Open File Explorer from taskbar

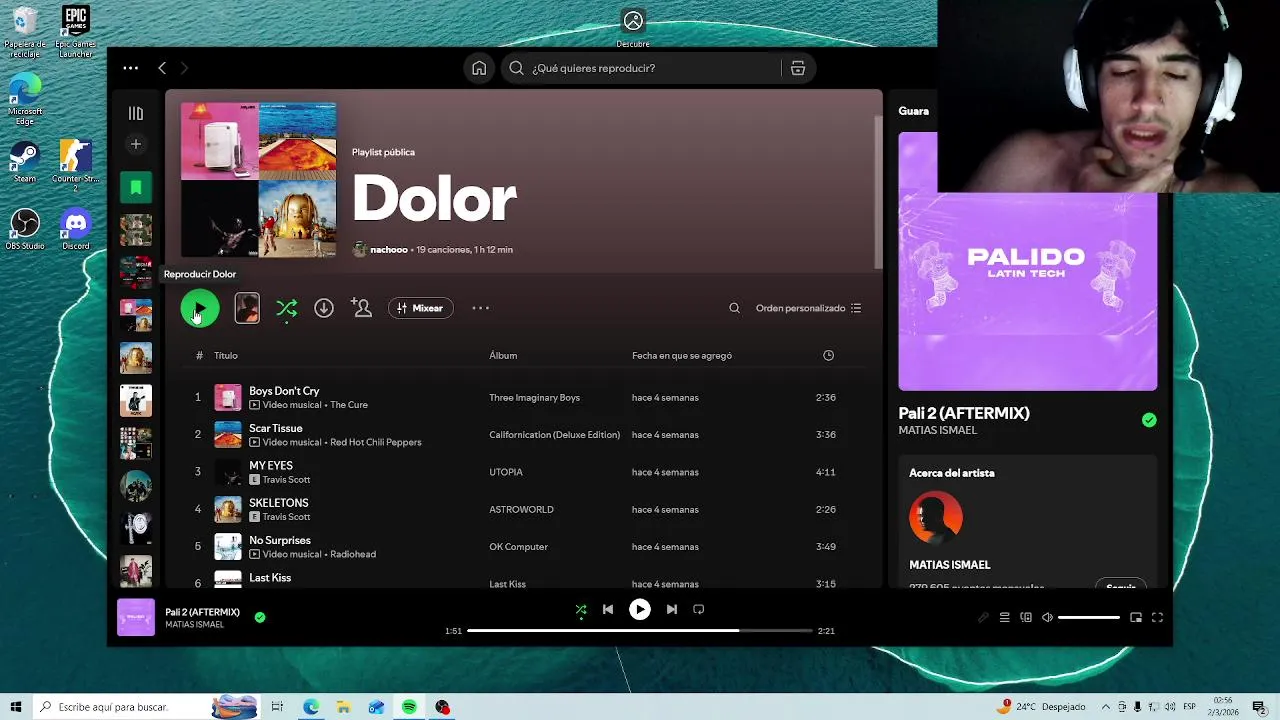coord(343,707)
